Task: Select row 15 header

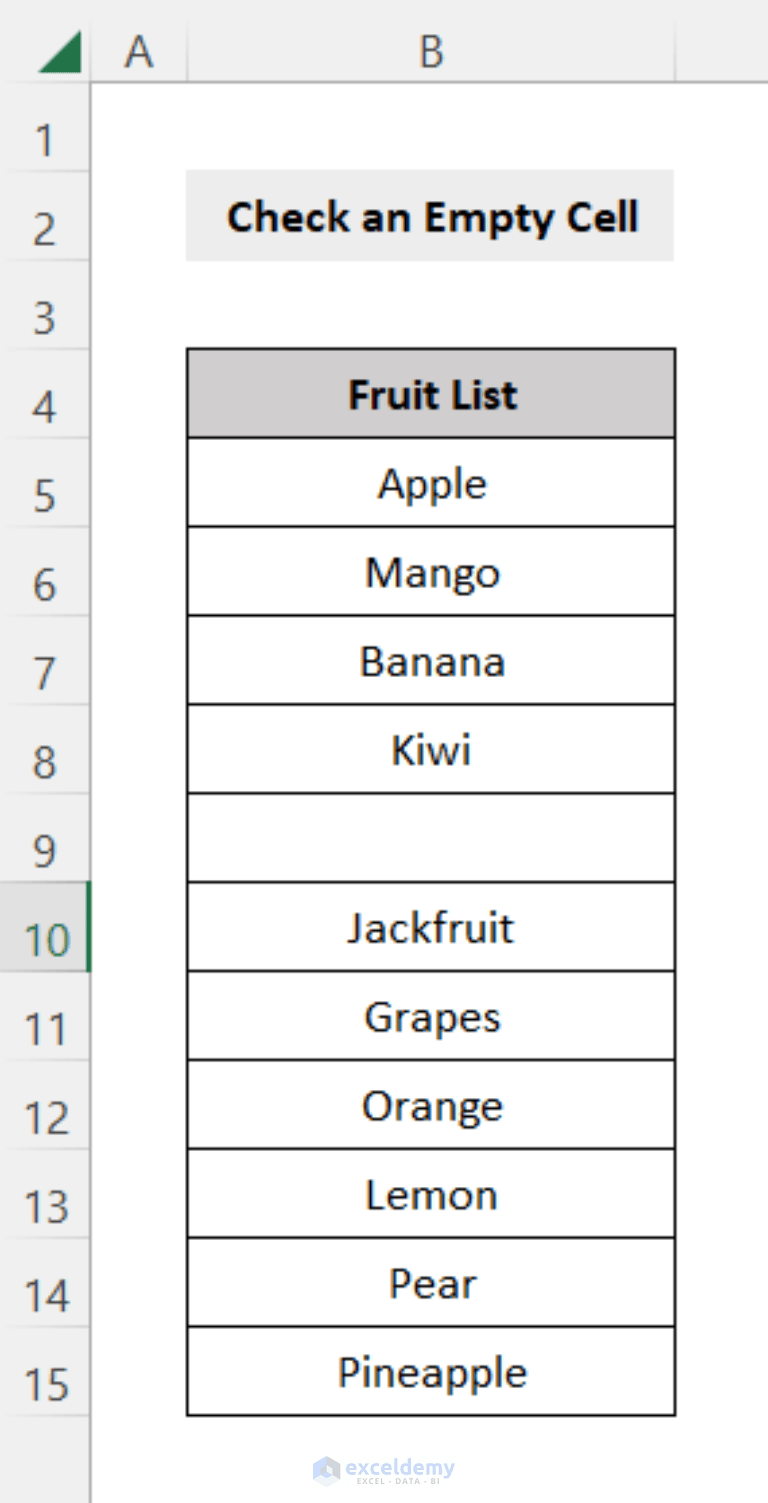Action: pyautogui.click(x=44, y=1385)
